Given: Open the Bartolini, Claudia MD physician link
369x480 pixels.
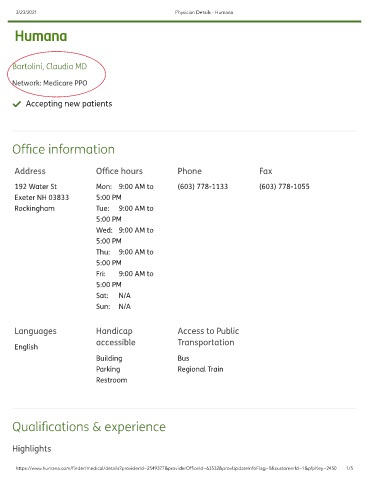Looking at the screenshot, I should coord(50,66).
